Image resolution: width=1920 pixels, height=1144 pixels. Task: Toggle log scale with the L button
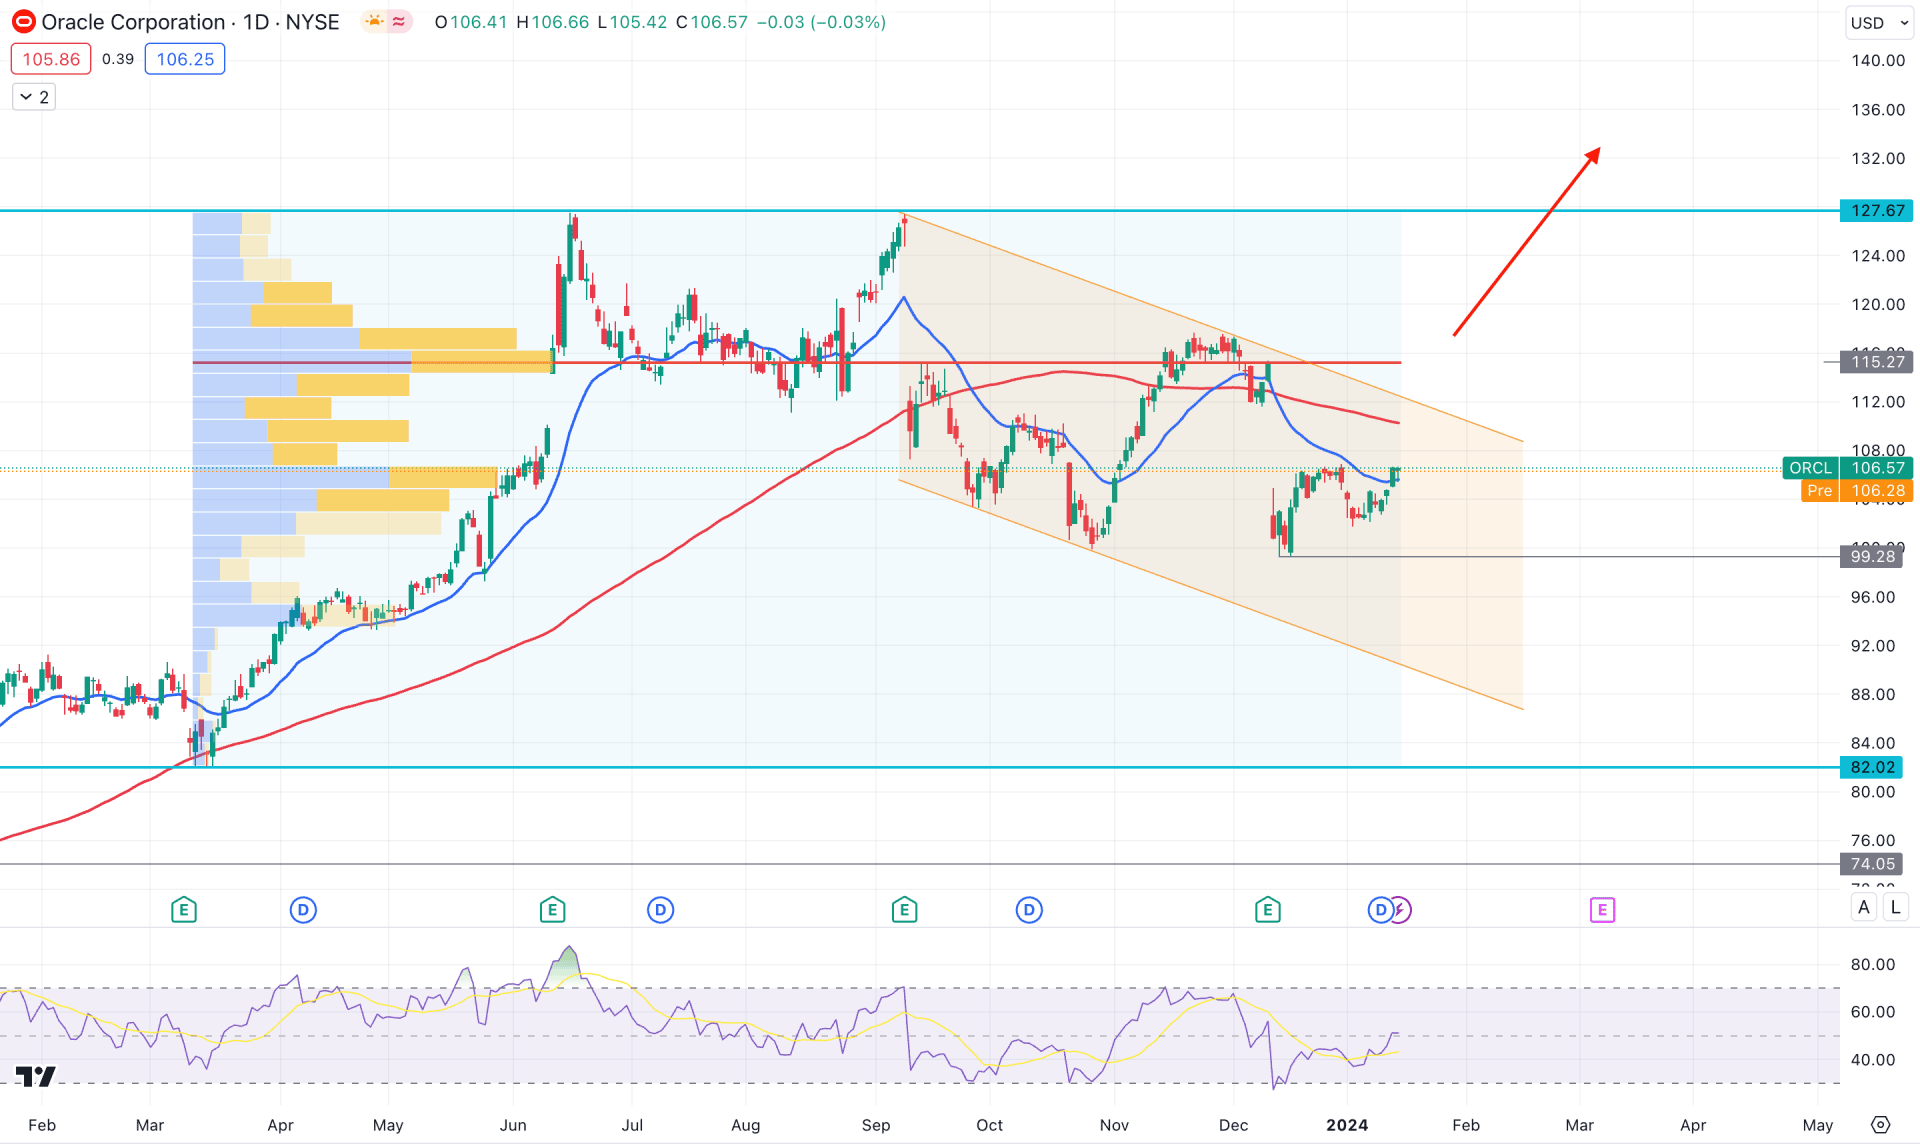[x=1895, y=908]
